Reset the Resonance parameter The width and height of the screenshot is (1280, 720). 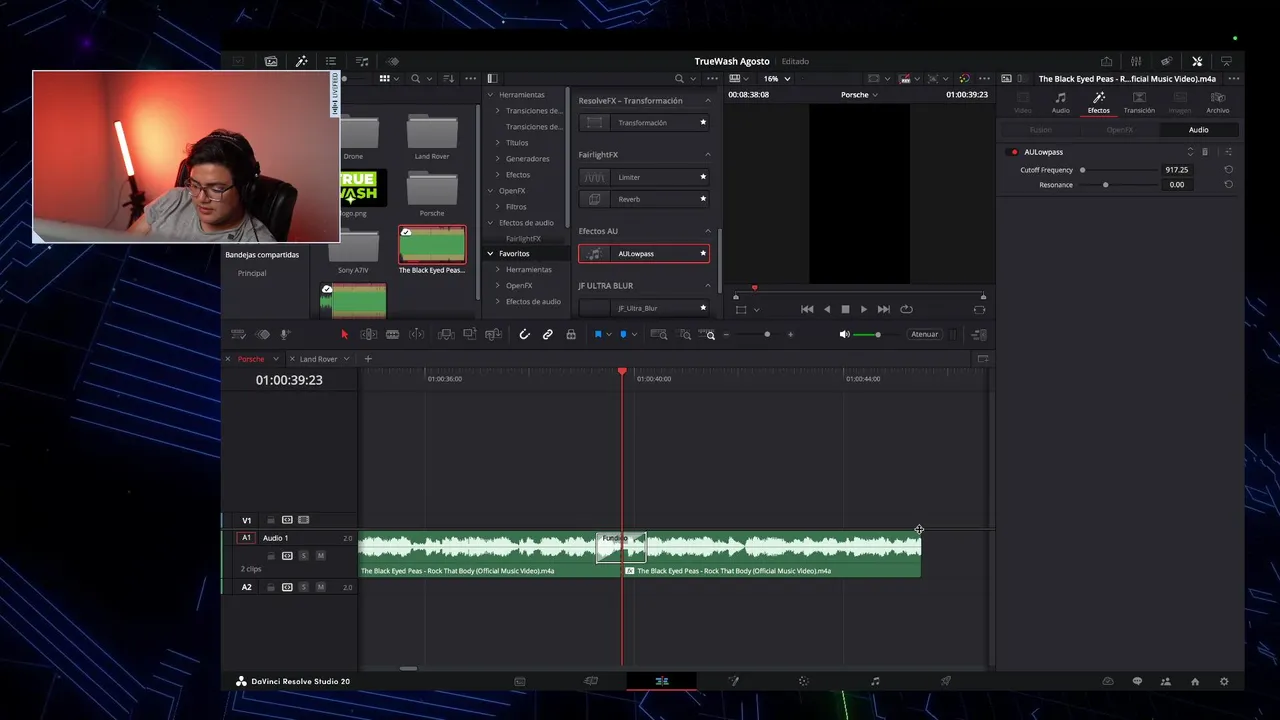point(1228,185)
